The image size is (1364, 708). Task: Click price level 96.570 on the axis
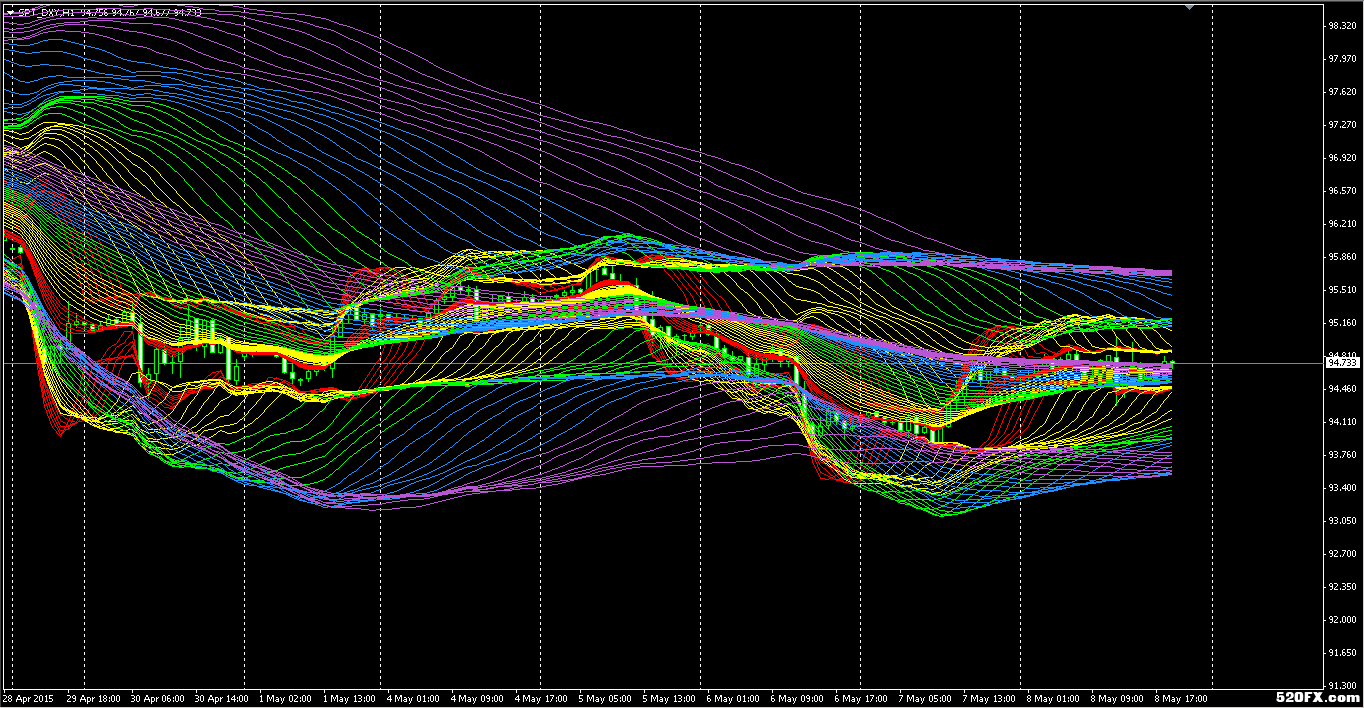coord(1343,191)
